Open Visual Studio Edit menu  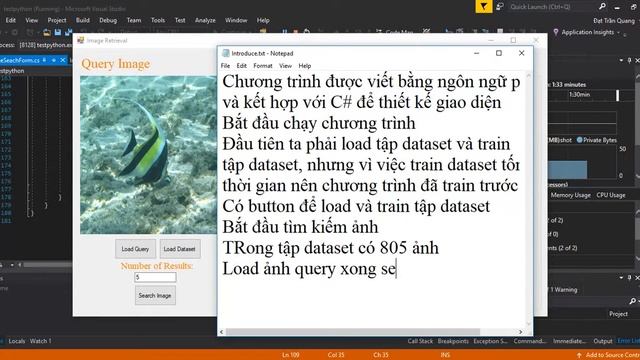(11, 20)
